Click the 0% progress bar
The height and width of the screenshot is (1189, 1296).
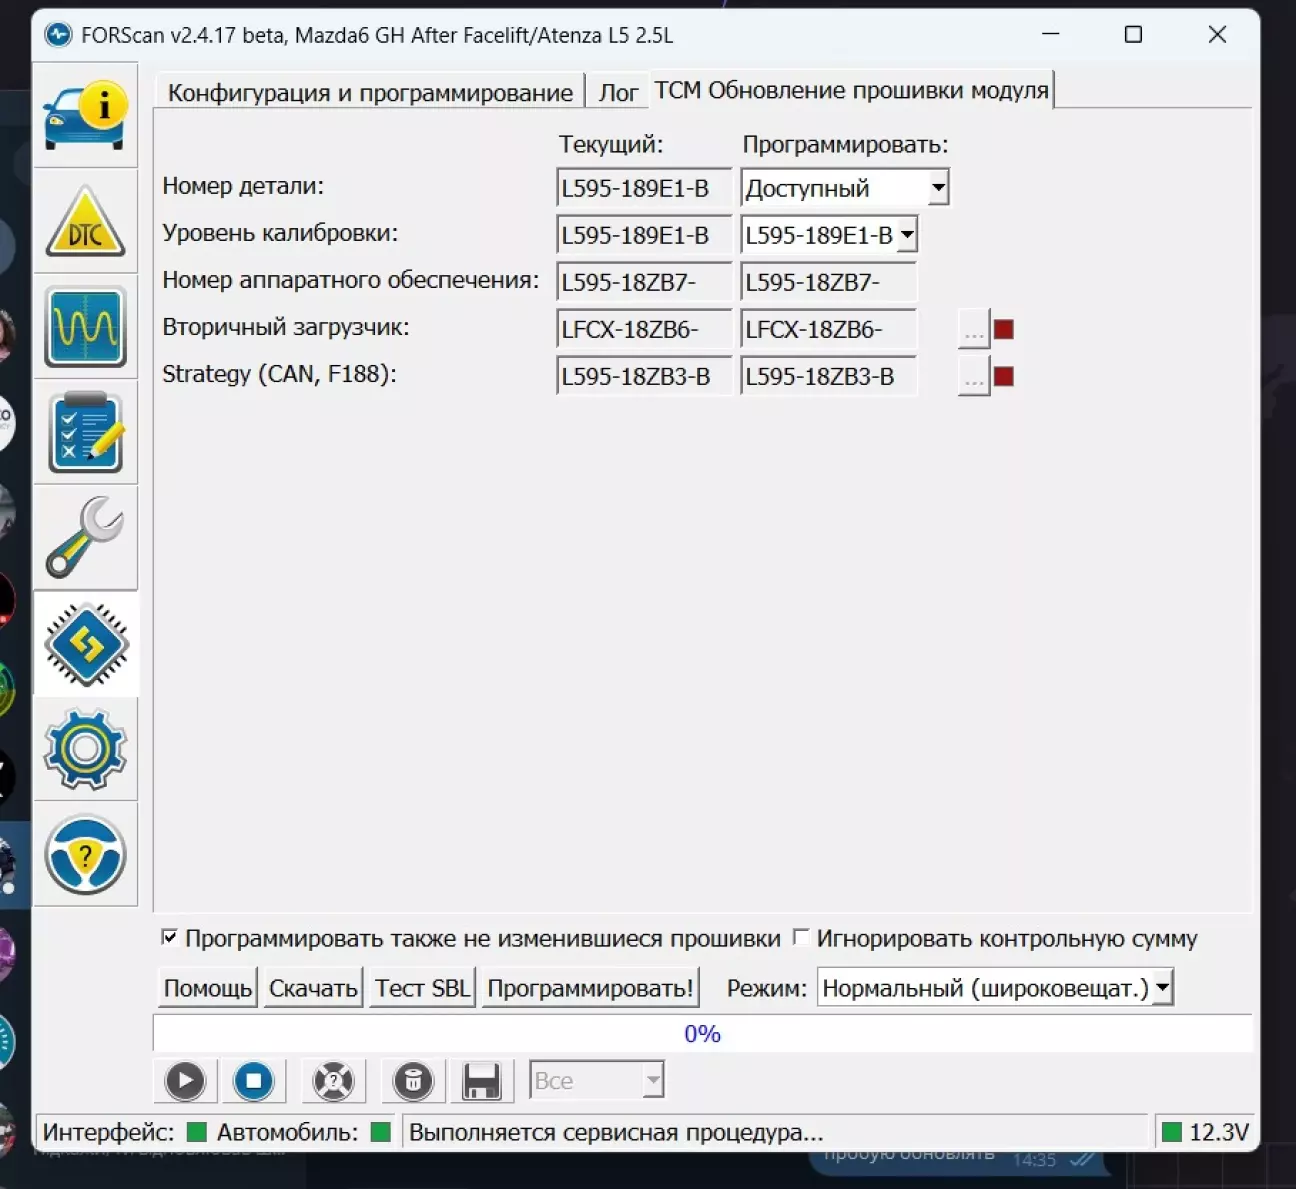pyautogui.click(x=702, y=1033)
